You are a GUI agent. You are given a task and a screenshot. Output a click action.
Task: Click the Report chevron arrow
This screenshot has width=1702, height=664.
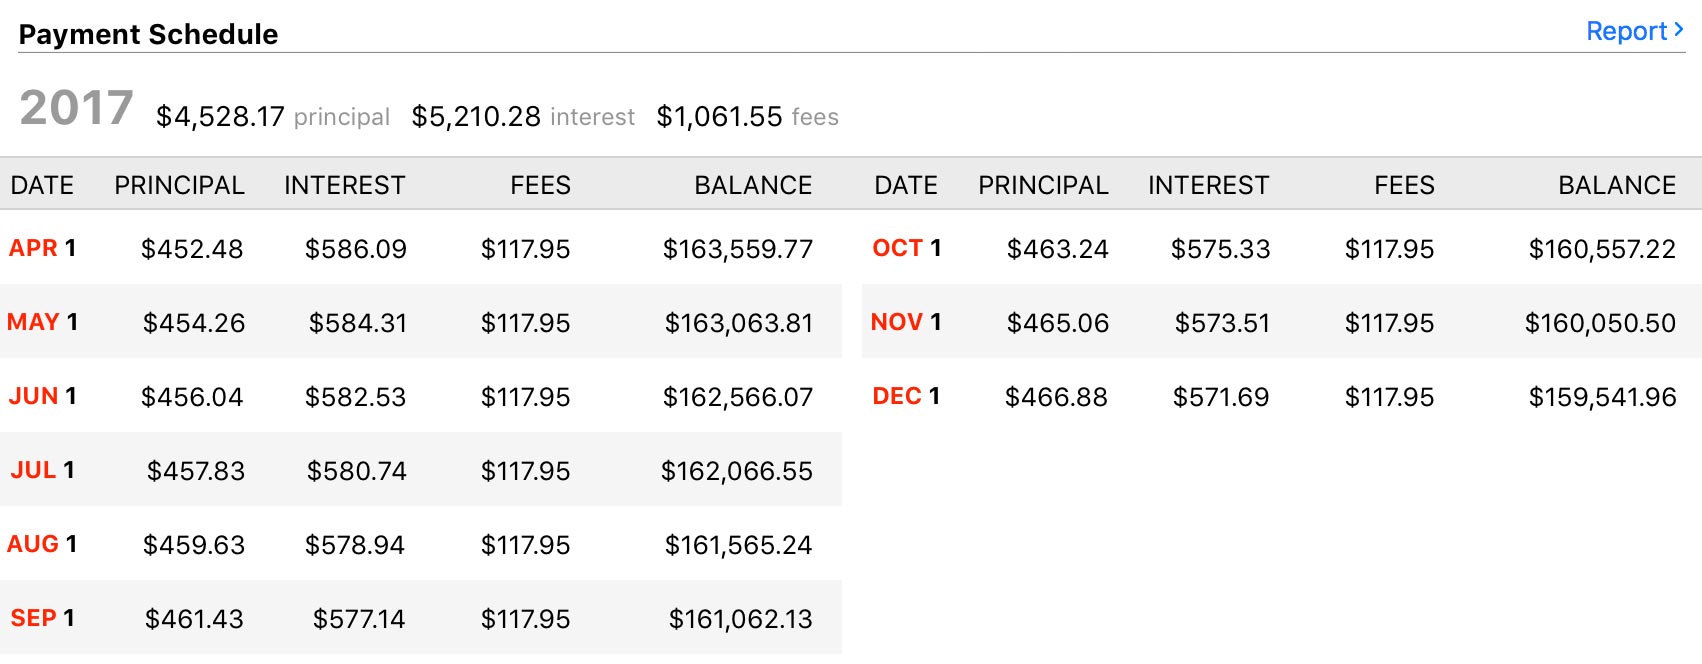click(x=1679, y=30)
